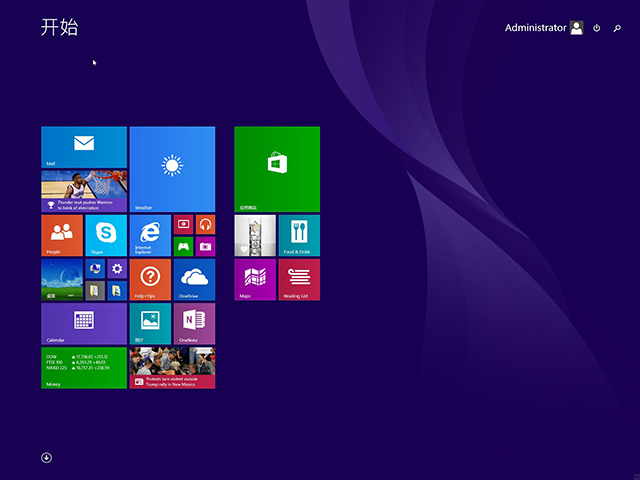The height and width of the screenshot is (480, 640).
Task: Open the small Games controller tile
Action: pos(183,247)
